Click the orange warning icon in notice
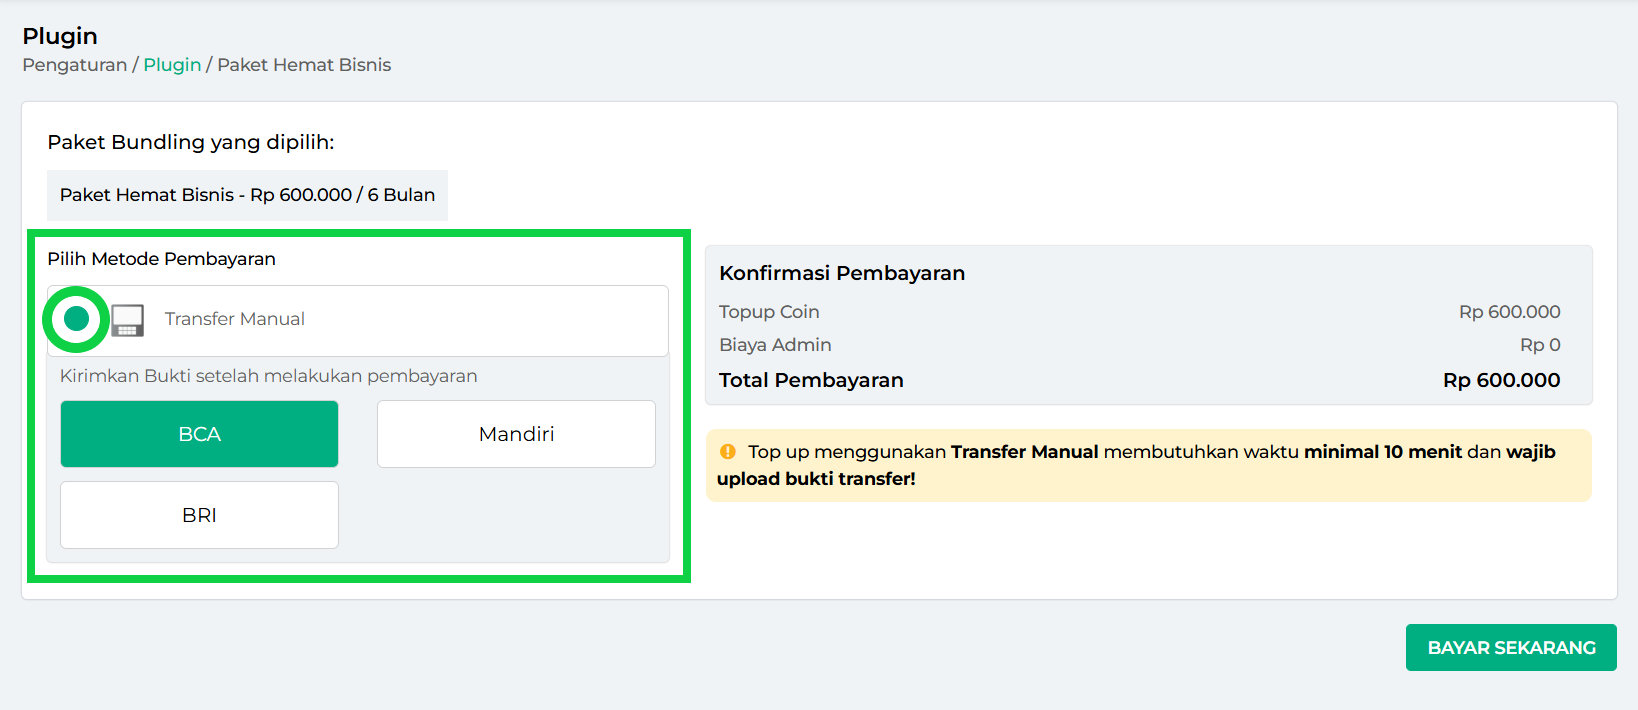The width and height of the screenshot is (1638, 710). pos(728,452)
